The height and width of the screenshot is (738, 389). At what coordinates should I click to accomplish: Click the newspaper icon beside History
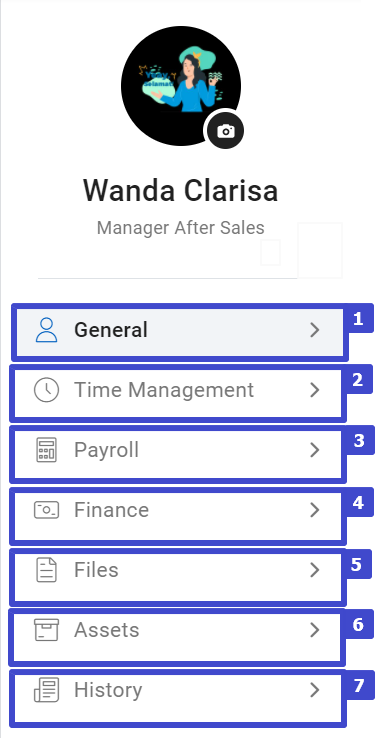click(x=47, y=690)
